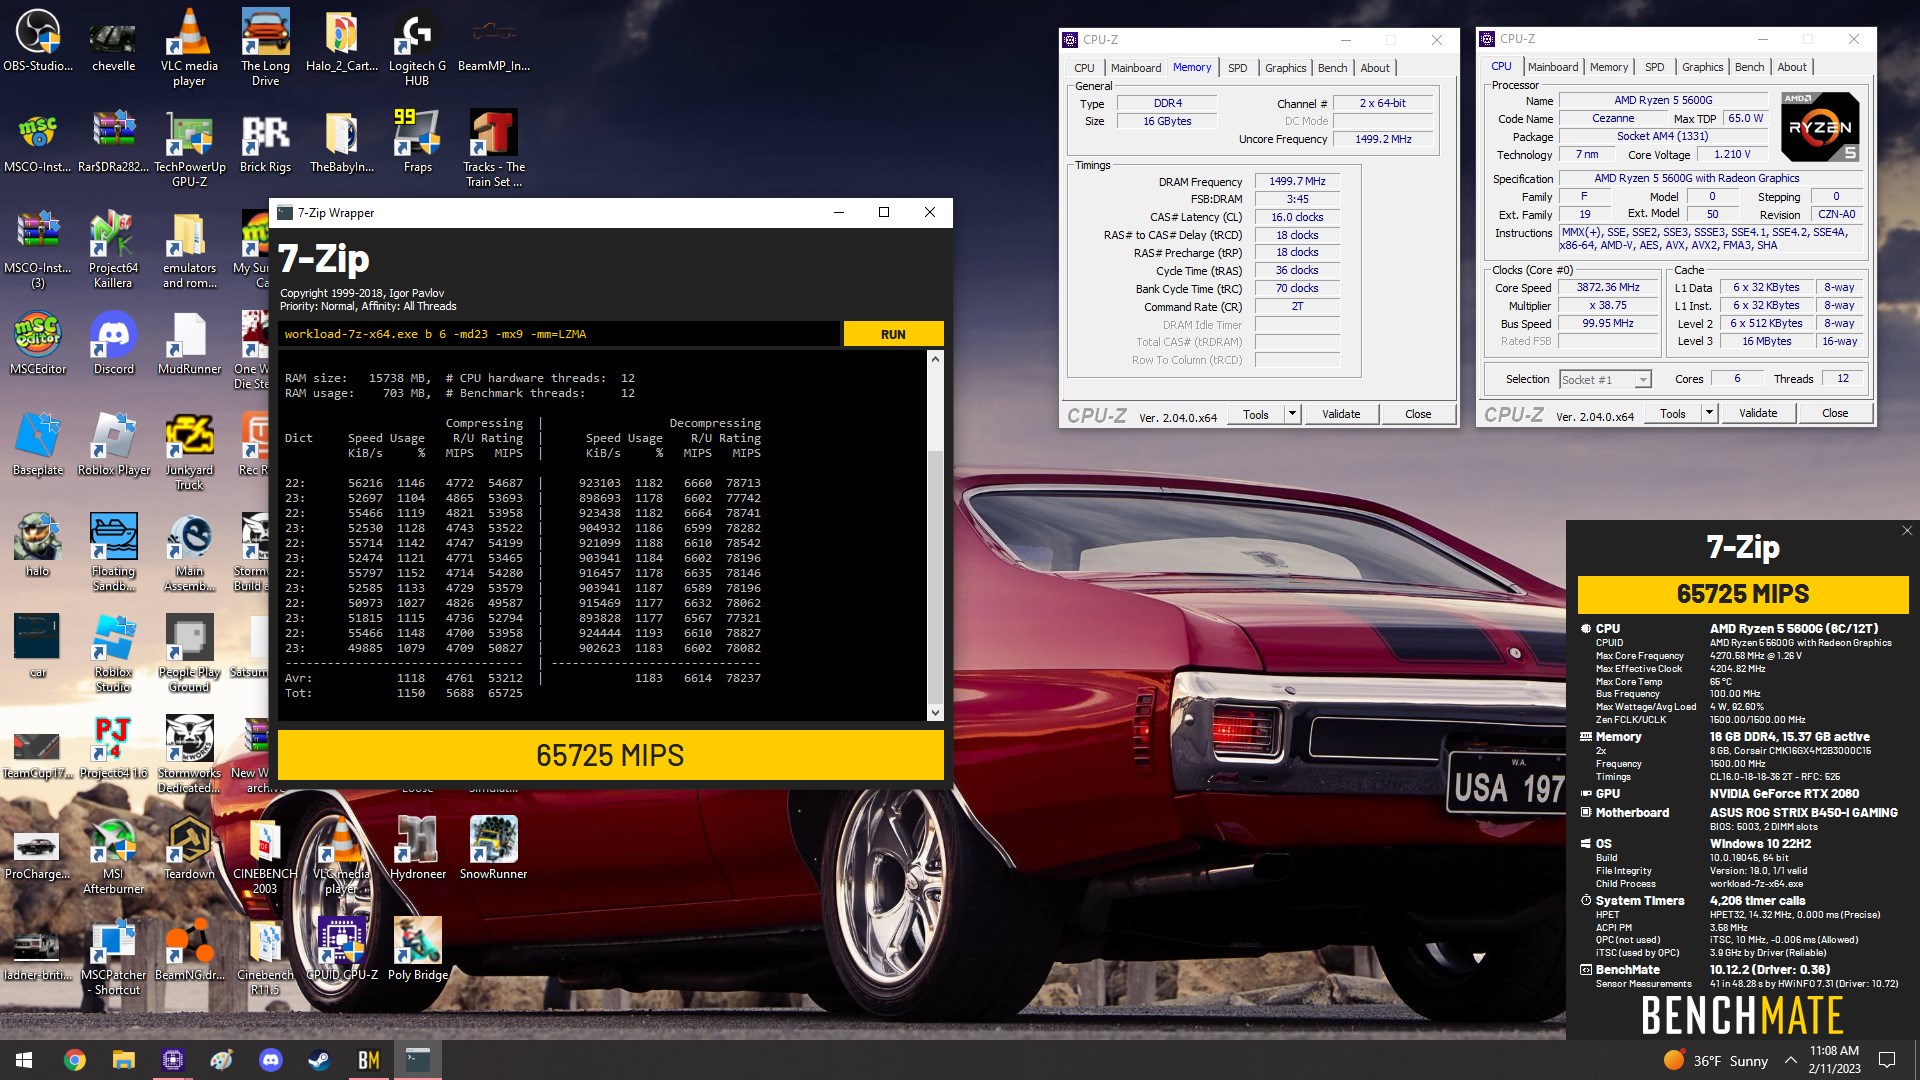The width and height of the screenshot is (1920, 1080).
Task: Click the taskbar clock showing 11:08 AM
Action: [x=1834, y=1060]
